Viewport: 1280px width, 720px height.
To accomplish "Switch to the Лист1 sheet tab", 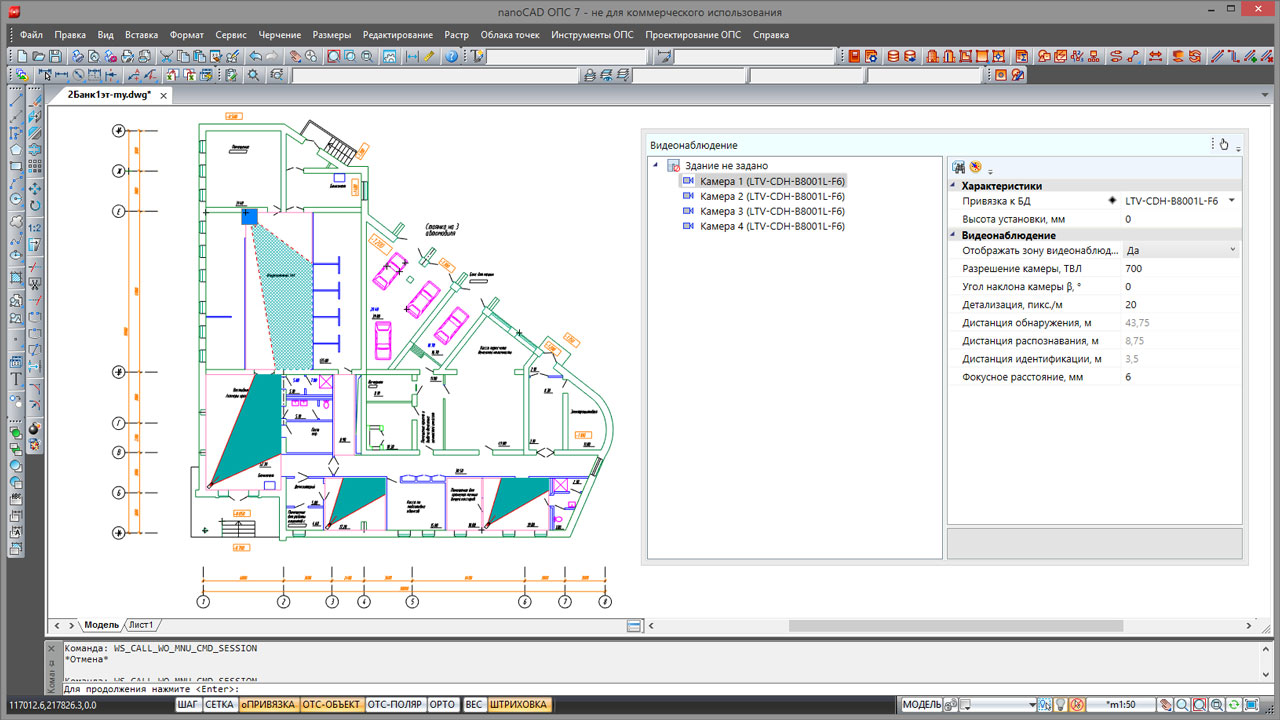I will click(141, 625).
